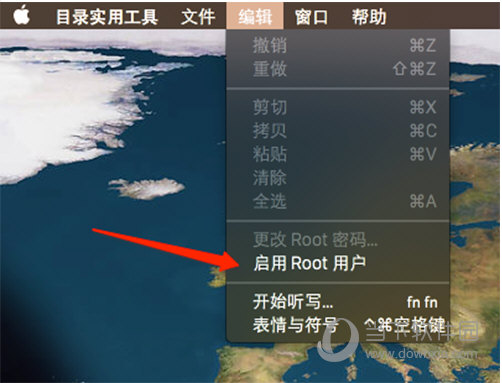502x383 pixels.
Task: Select the 全选 menu entry
Action: [338, 201]
